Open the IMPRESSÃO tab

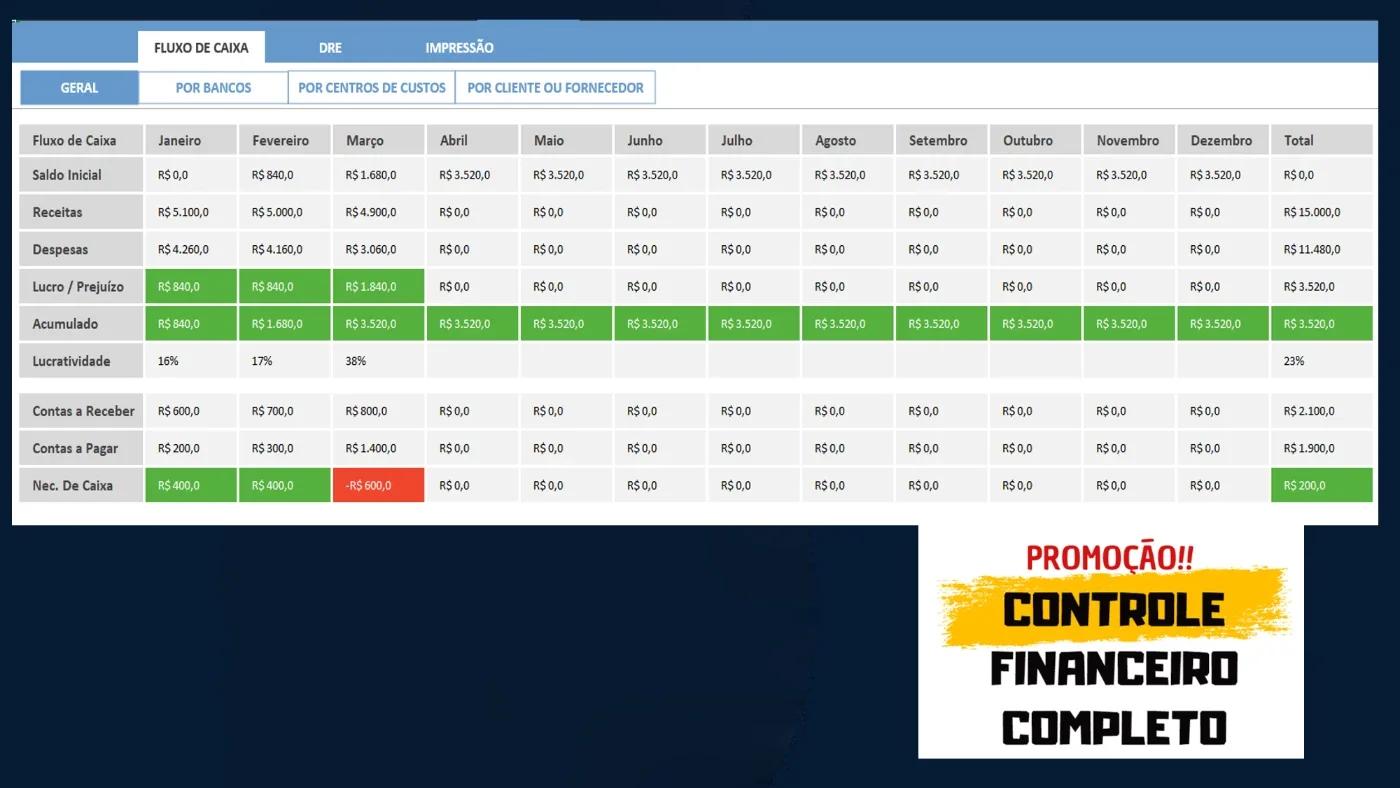[x=459, y=48]
